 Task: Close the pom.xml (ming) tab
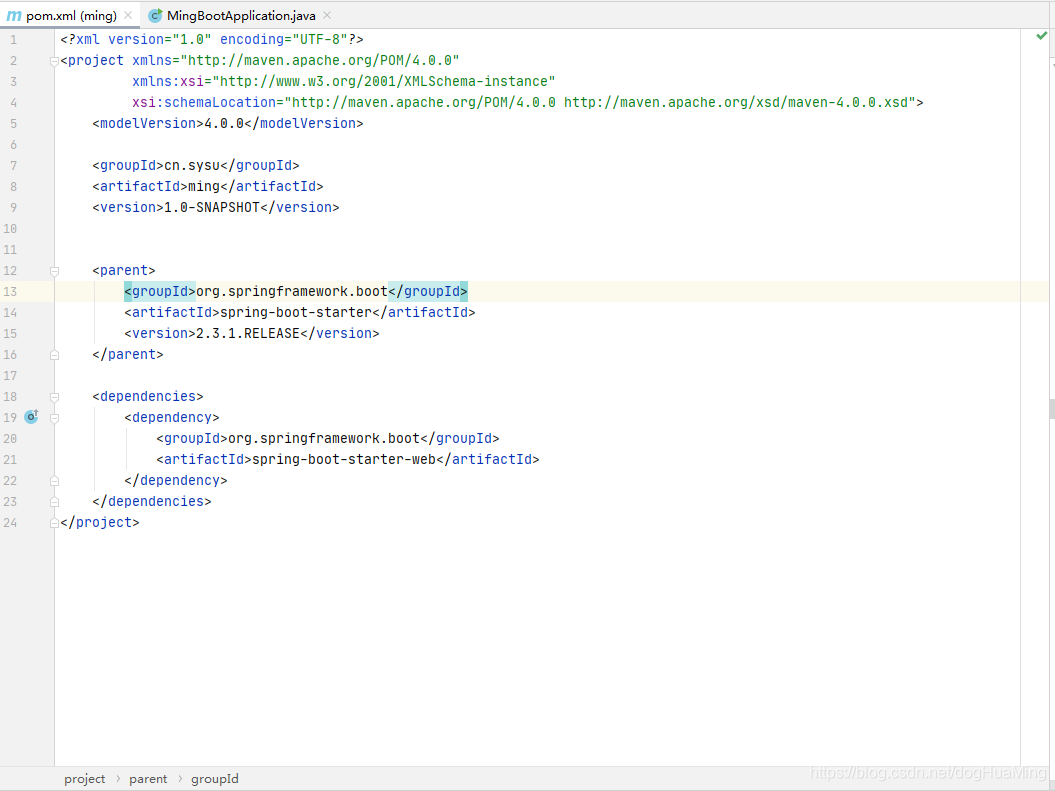[x=128, y=15]
